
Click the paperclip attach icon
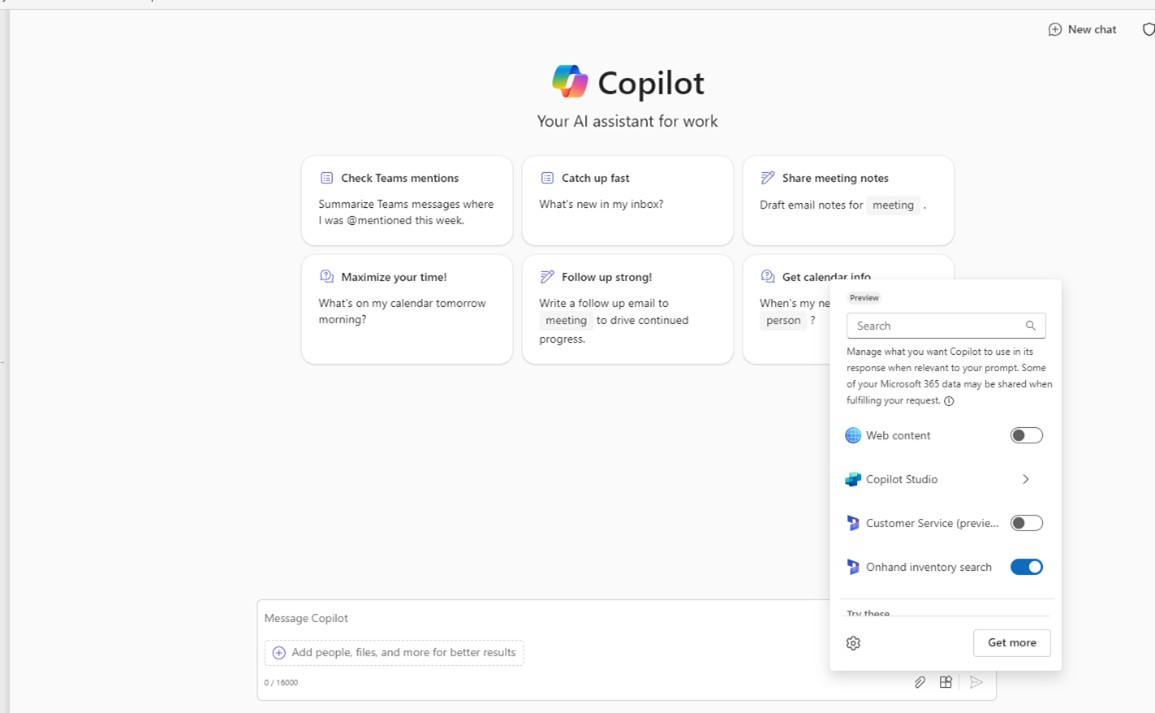coord(920,682)
